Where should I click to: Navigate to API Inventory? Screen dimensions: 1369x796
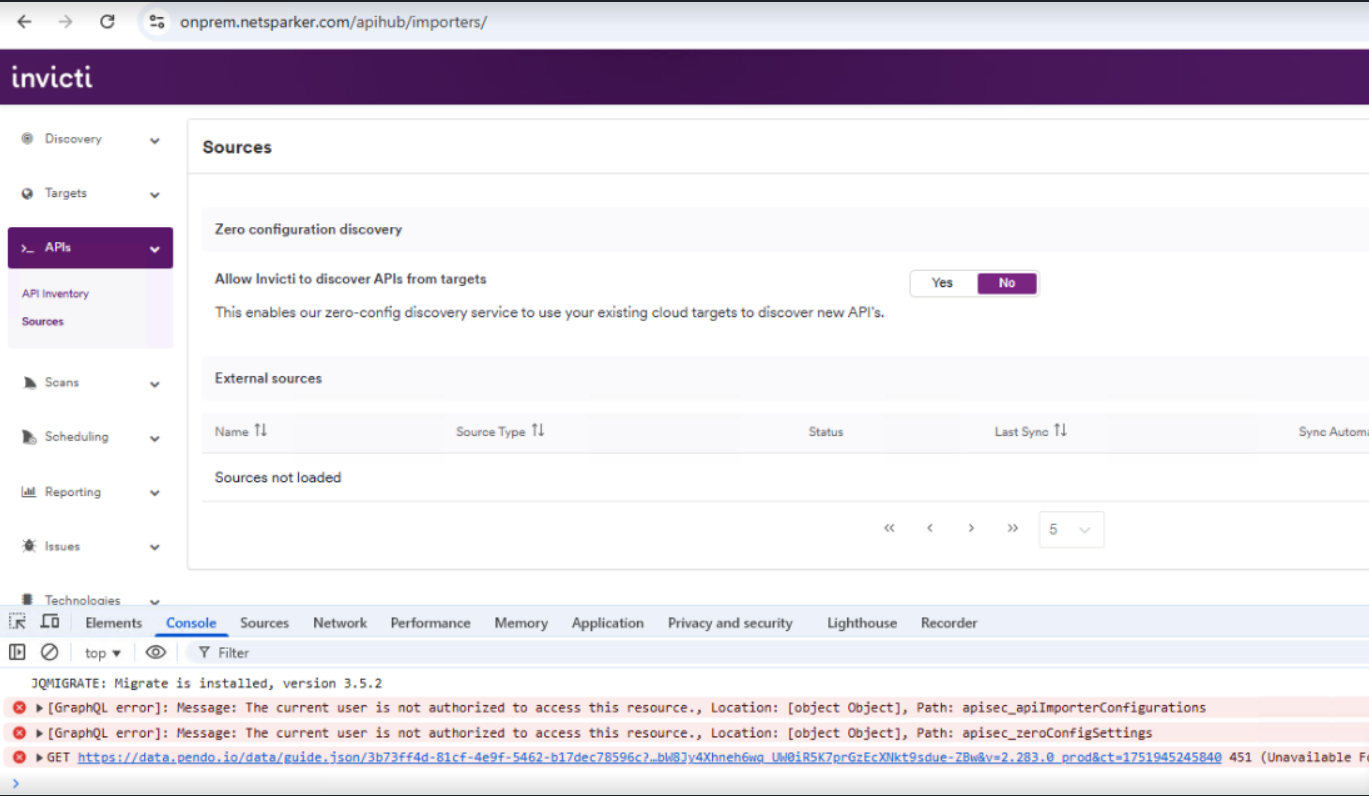tap(55, 293)
